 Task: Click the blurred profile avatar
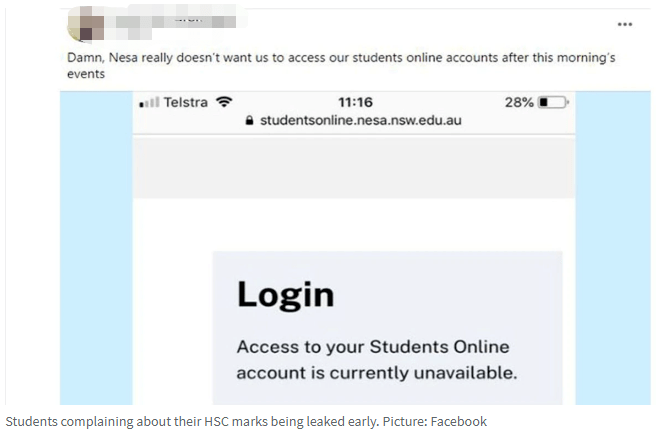click(86, 24)
